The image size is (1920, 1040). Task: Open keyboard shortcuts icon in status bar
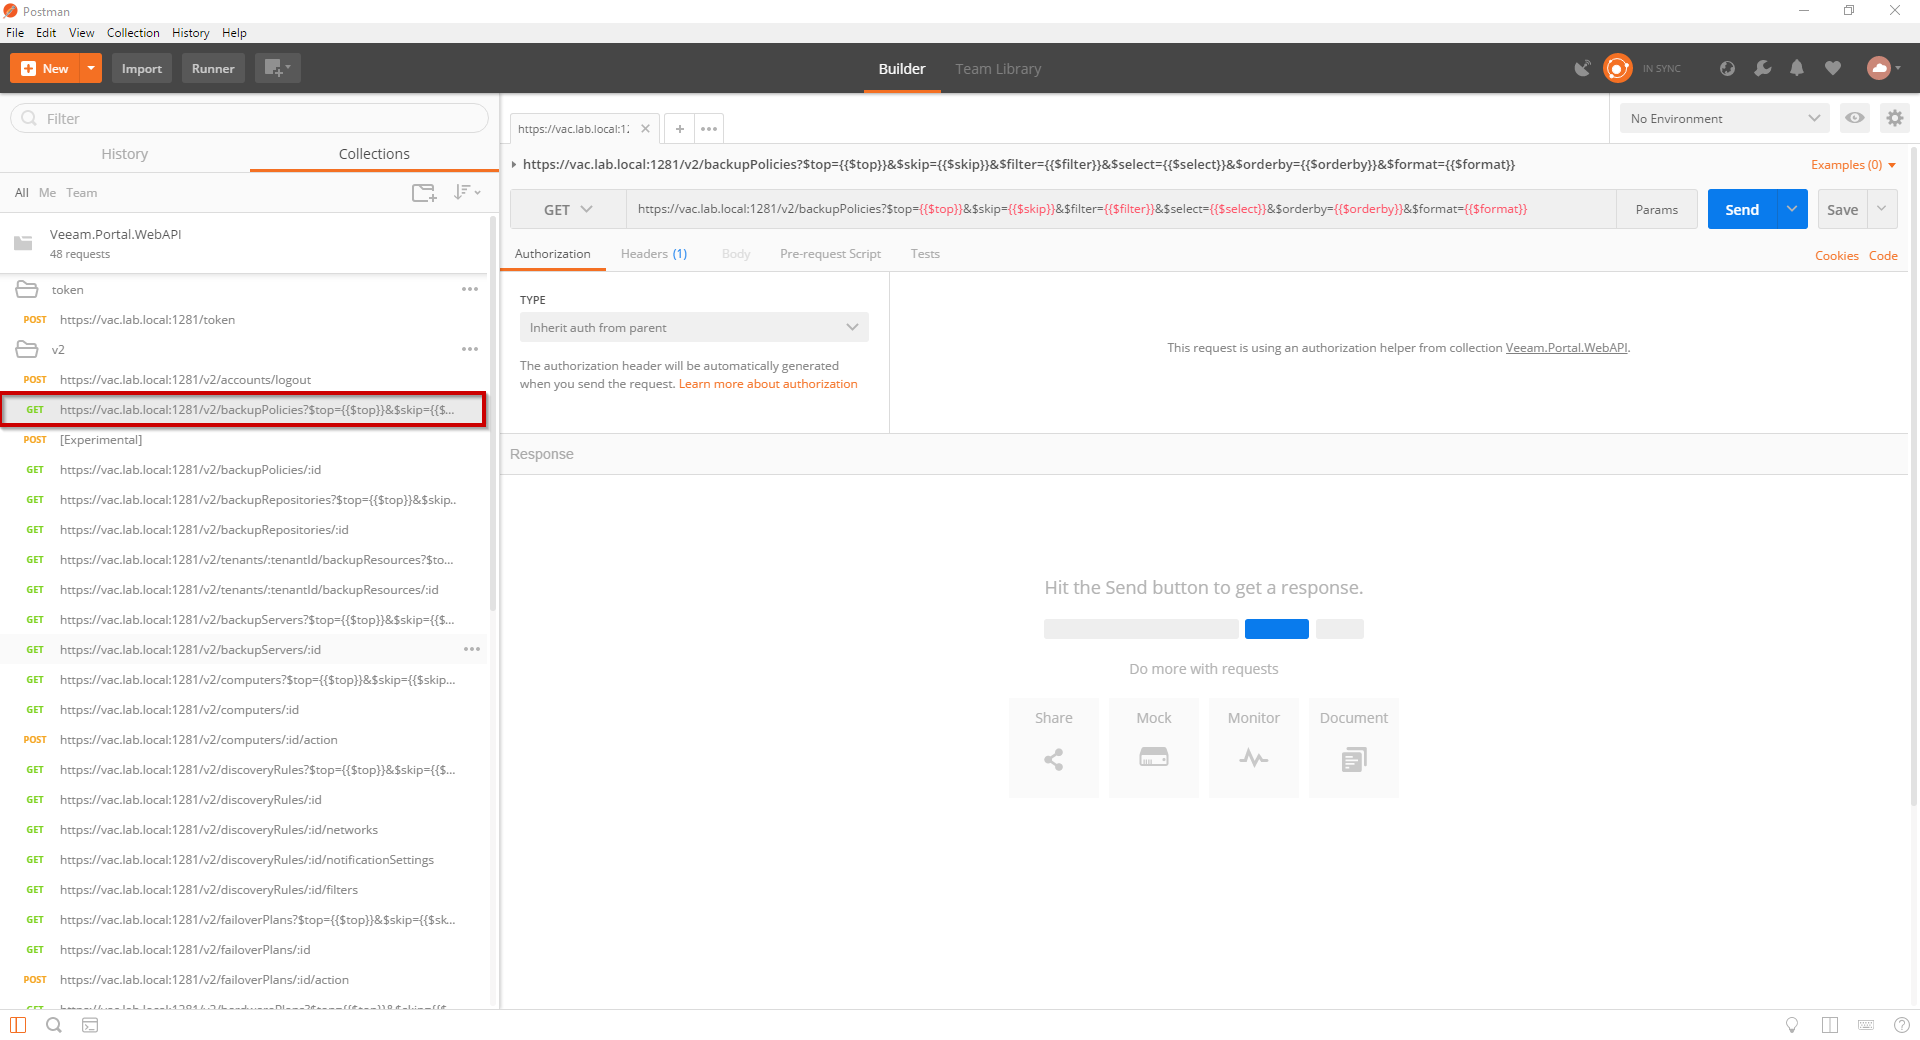click(x=1866, y=1025)
